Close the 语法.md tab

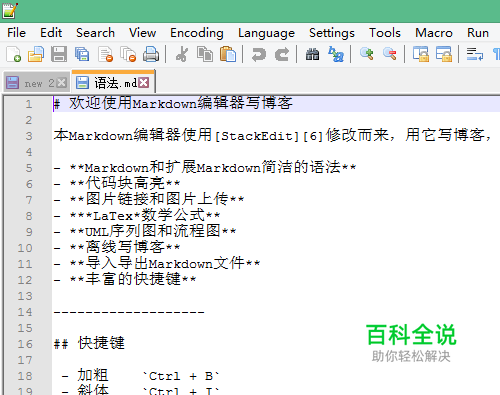point(144,82)
